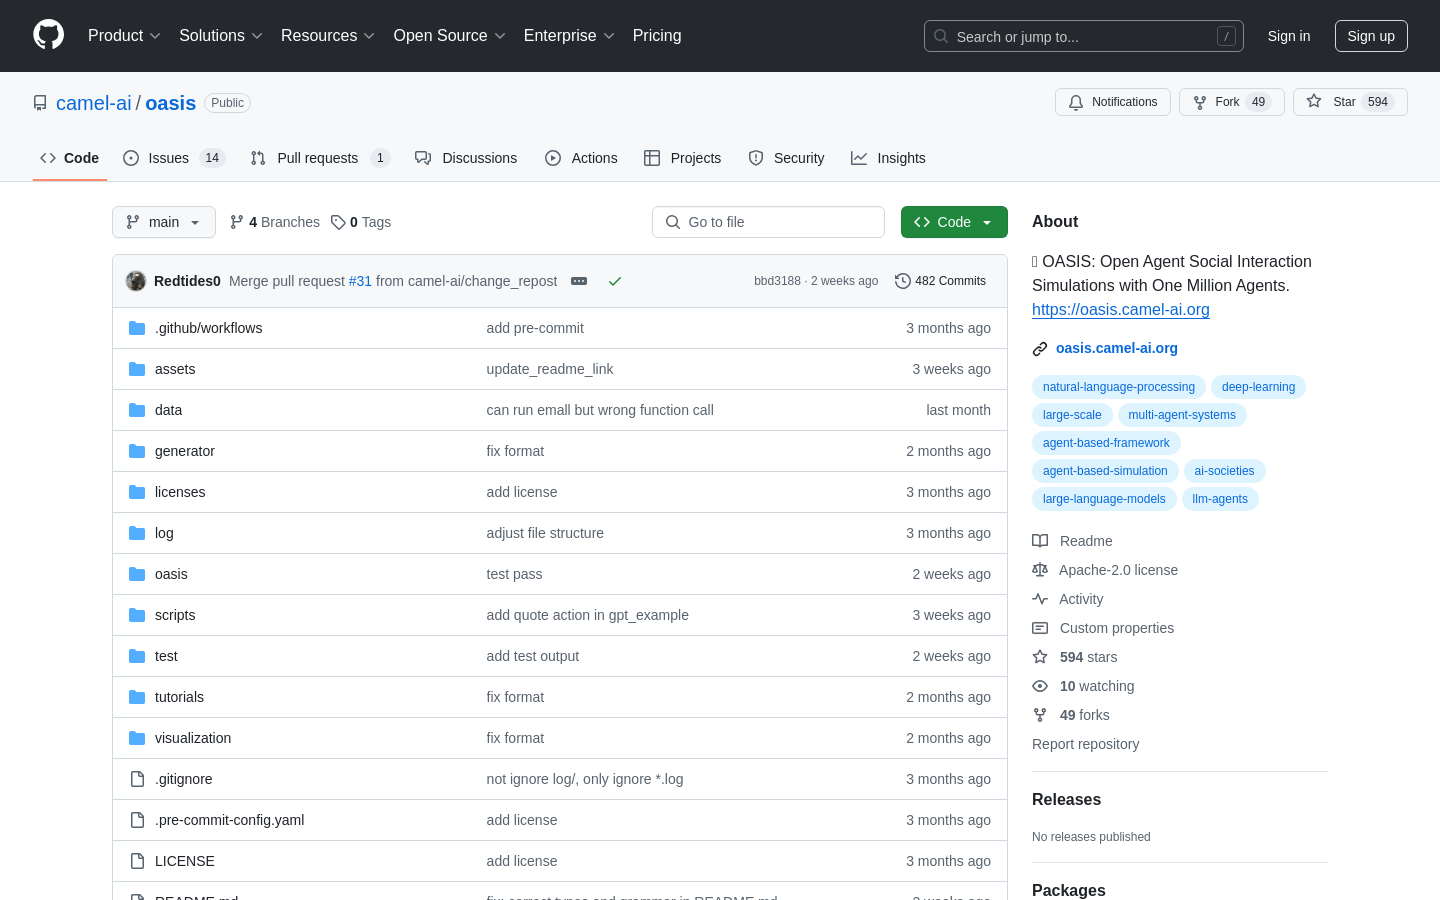Select the Projects tab
Viewport: 1440px width, 900px height.
point(683,158)
